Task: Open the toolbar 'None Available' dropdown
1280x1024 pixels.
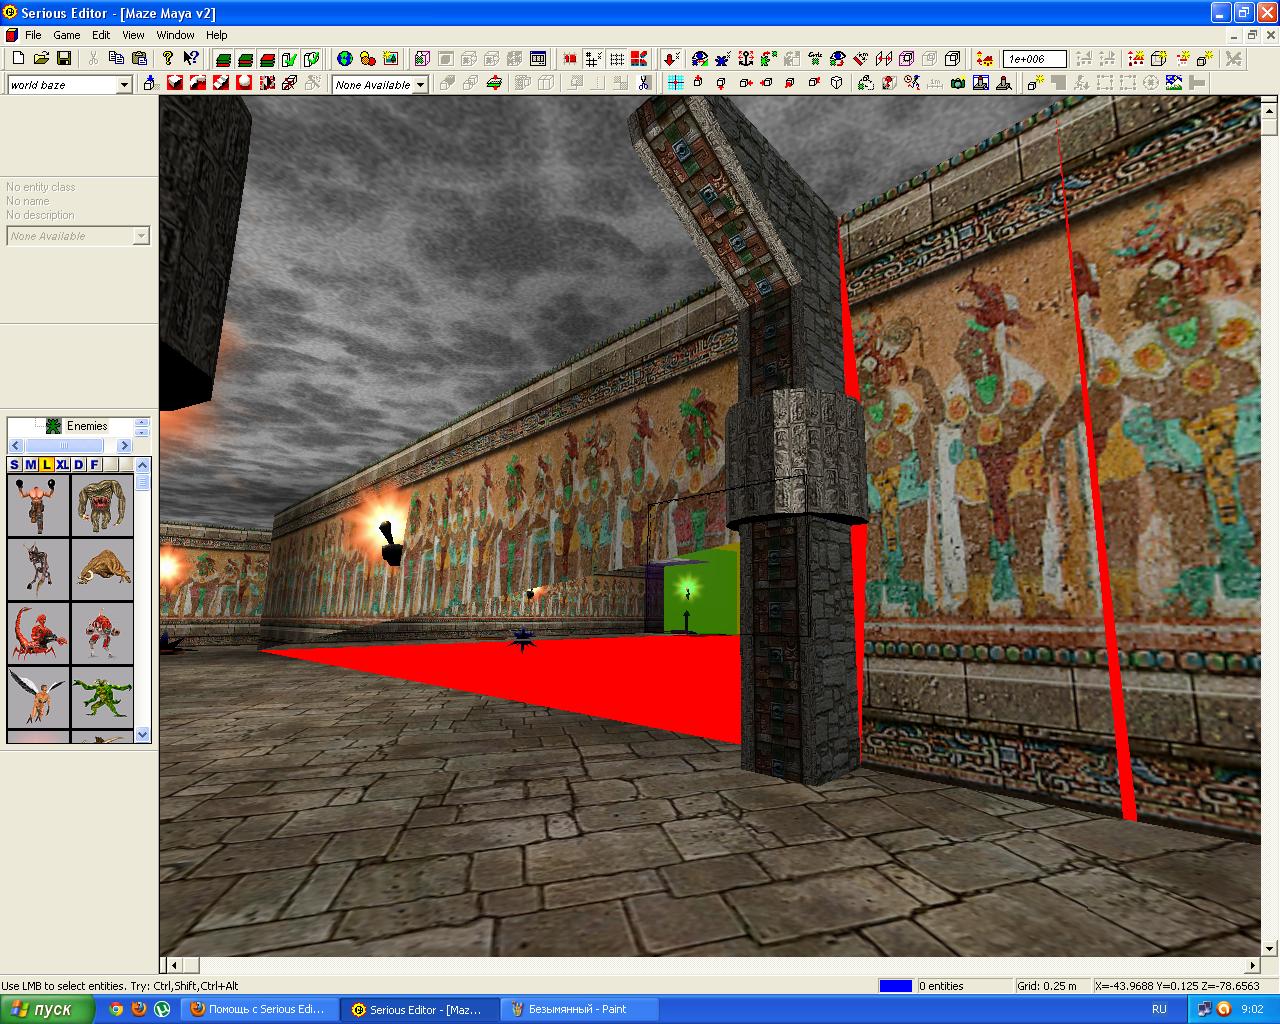Action: [x=420, y=85]
